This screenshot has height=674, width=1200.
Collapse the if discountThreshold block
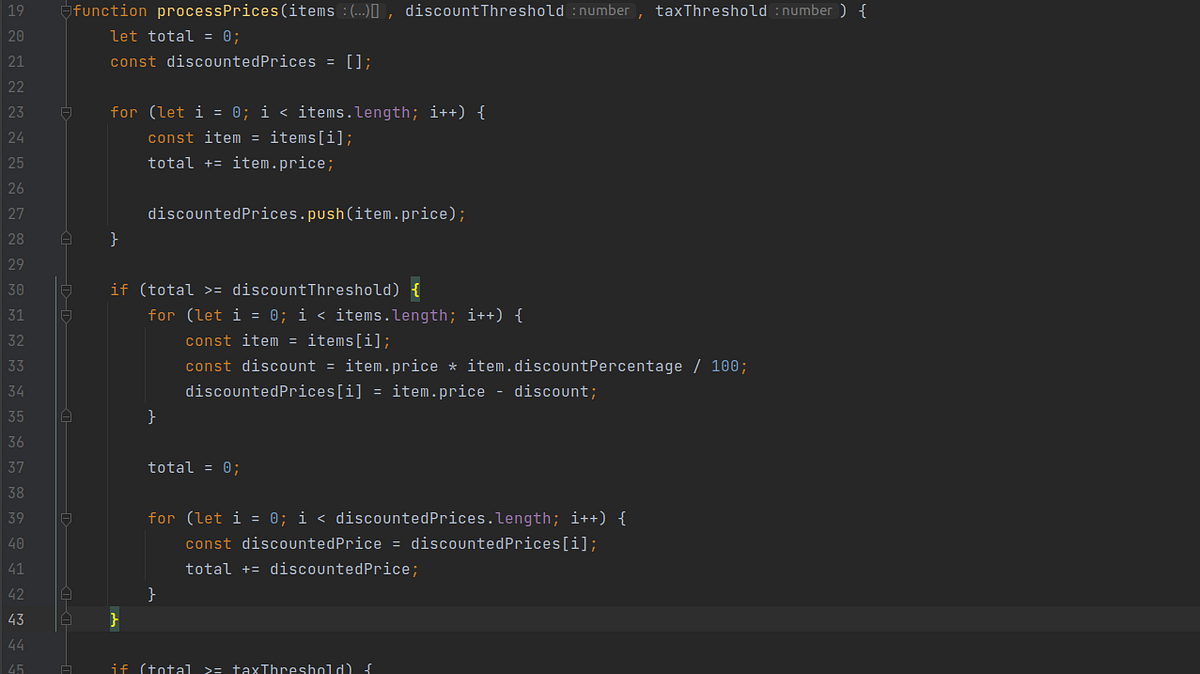[66, 289]
